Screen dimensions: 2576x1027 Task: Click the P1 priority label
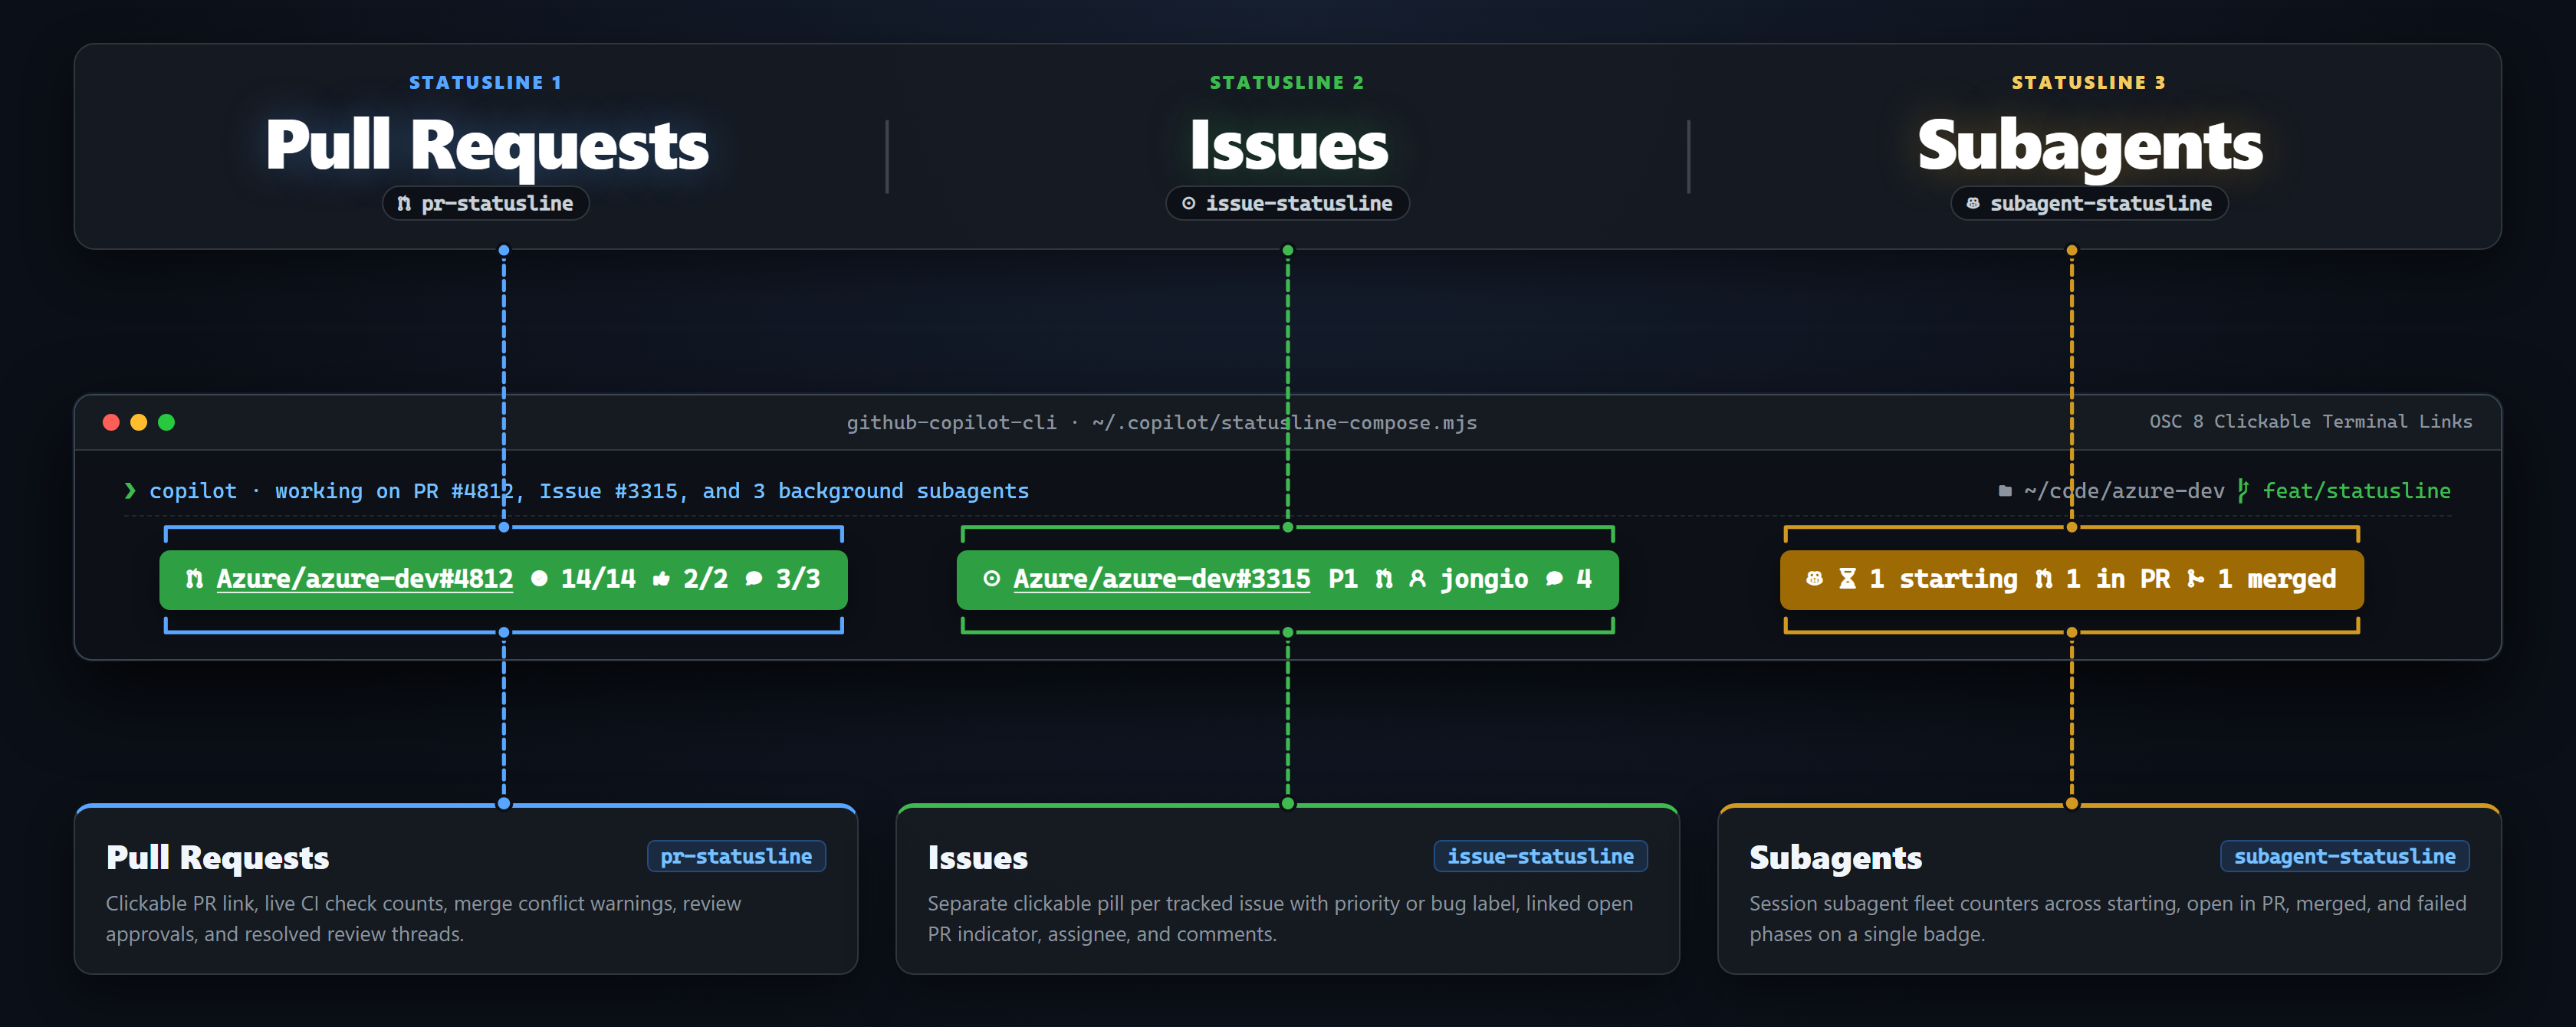point(1343,579)
